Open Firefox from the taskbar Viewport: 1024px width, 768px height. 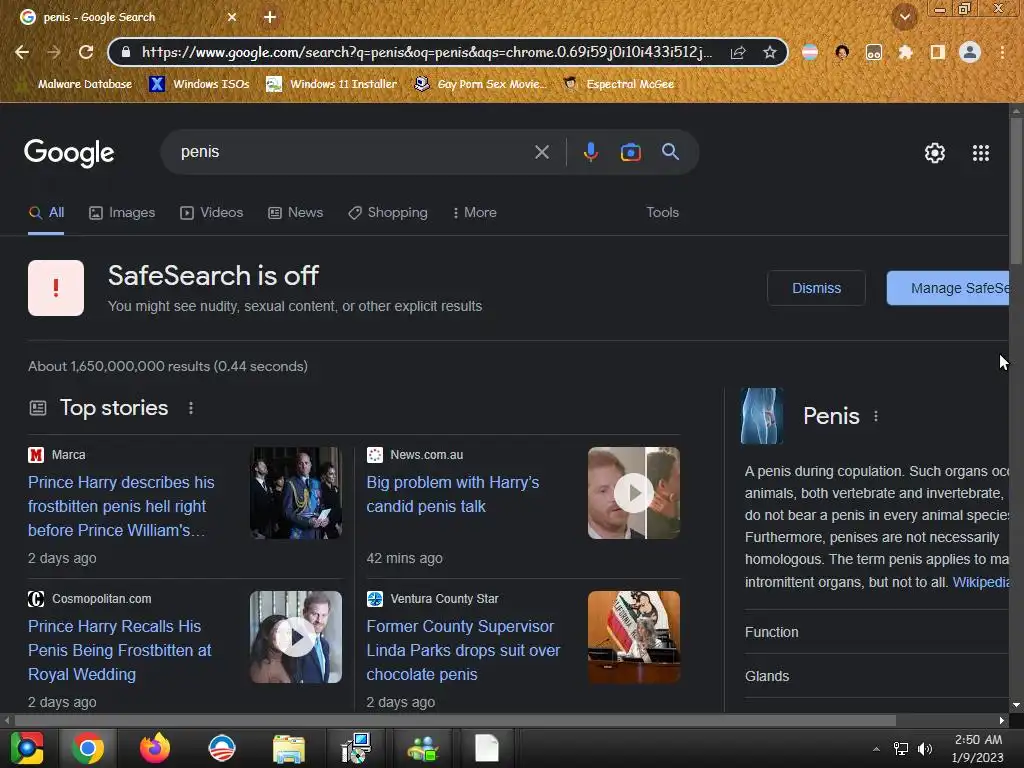click(155, 748)
